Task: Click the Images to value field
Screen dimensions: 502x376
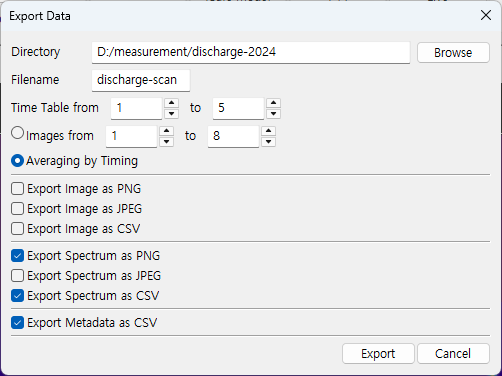Action: (x=233, y=136)
